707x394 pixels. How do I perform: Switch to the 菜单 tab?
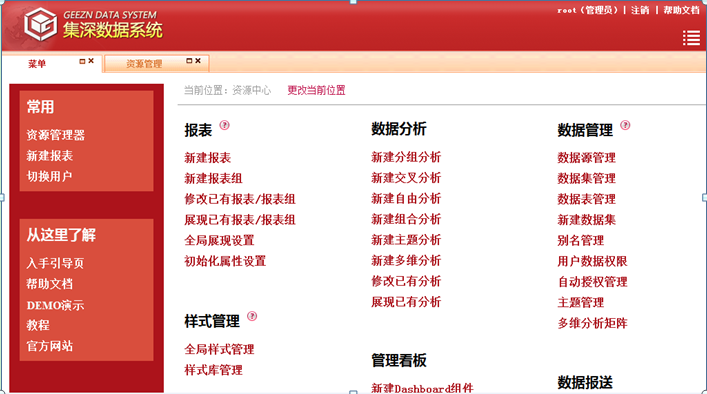point(37,64)
